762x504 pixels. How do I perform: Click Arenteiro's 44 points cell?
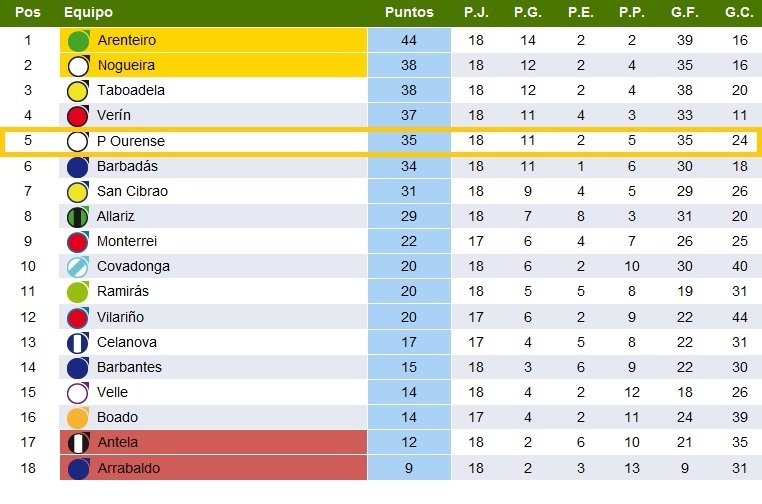tap(409, 40)
